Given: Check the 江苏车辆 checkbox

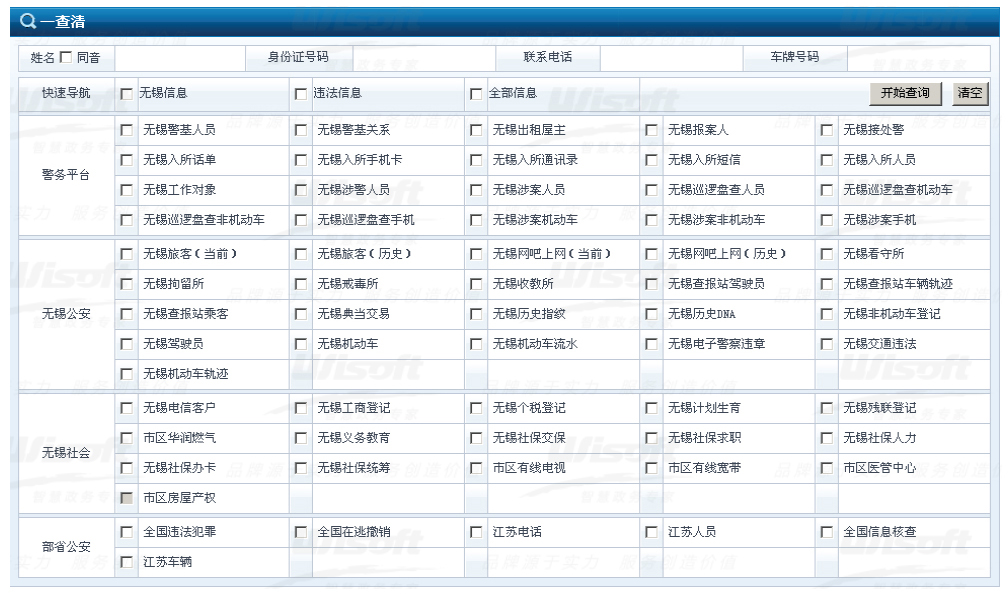Looking at the screenshot, I should pos(126,562).
